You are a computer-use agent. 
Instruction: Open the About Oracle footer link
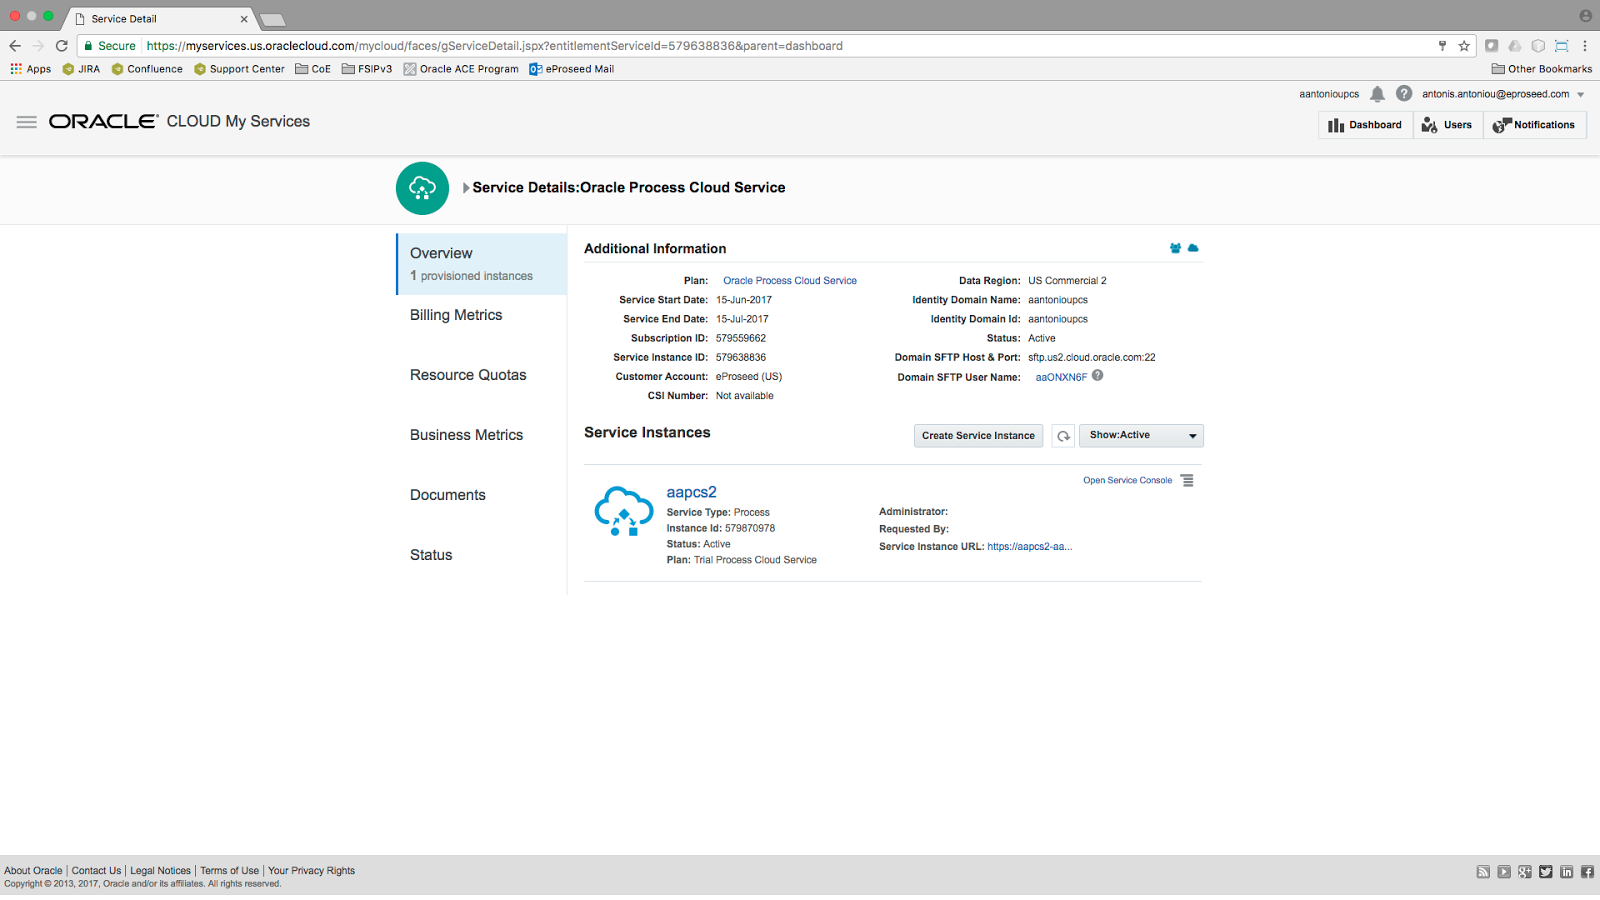33,871
